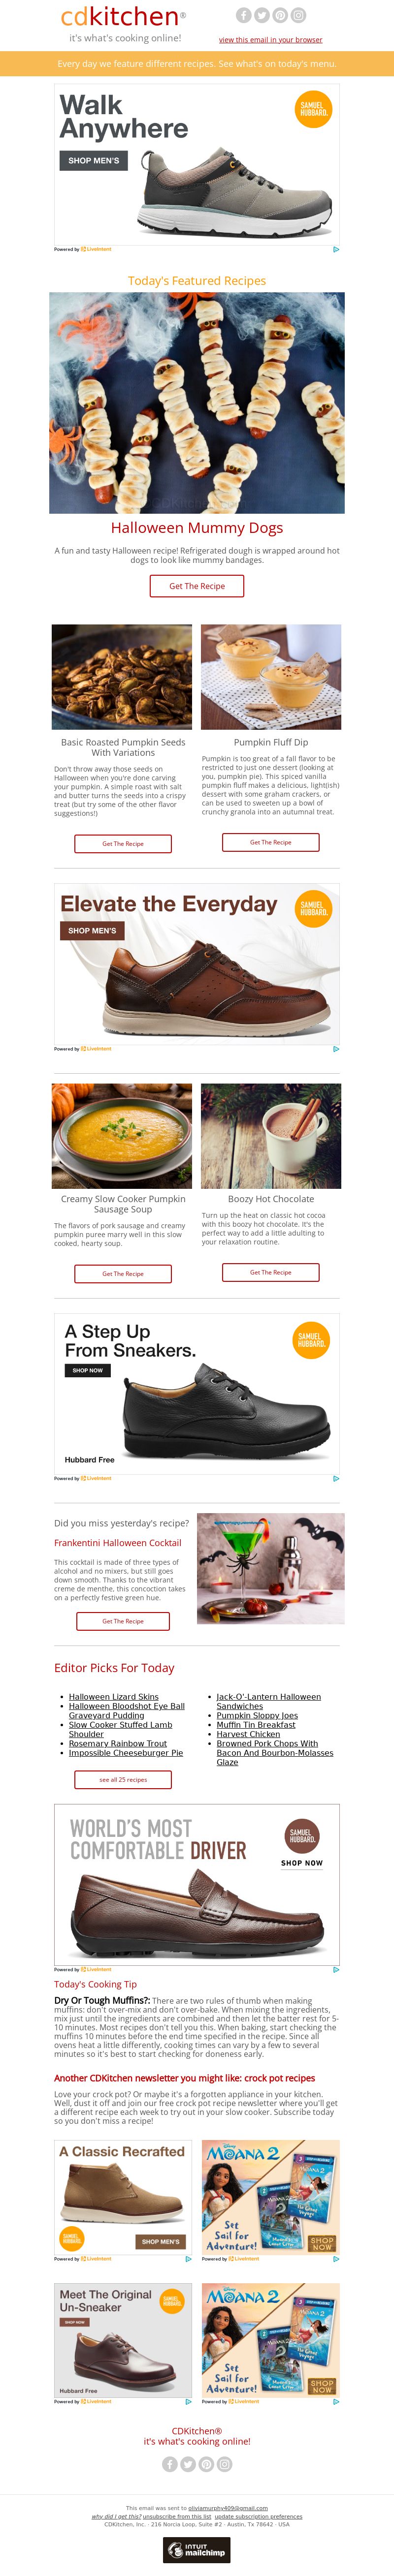Click the 'see all 25 recipes' button
The image size is (394, 2576).
coord(123,1779)
